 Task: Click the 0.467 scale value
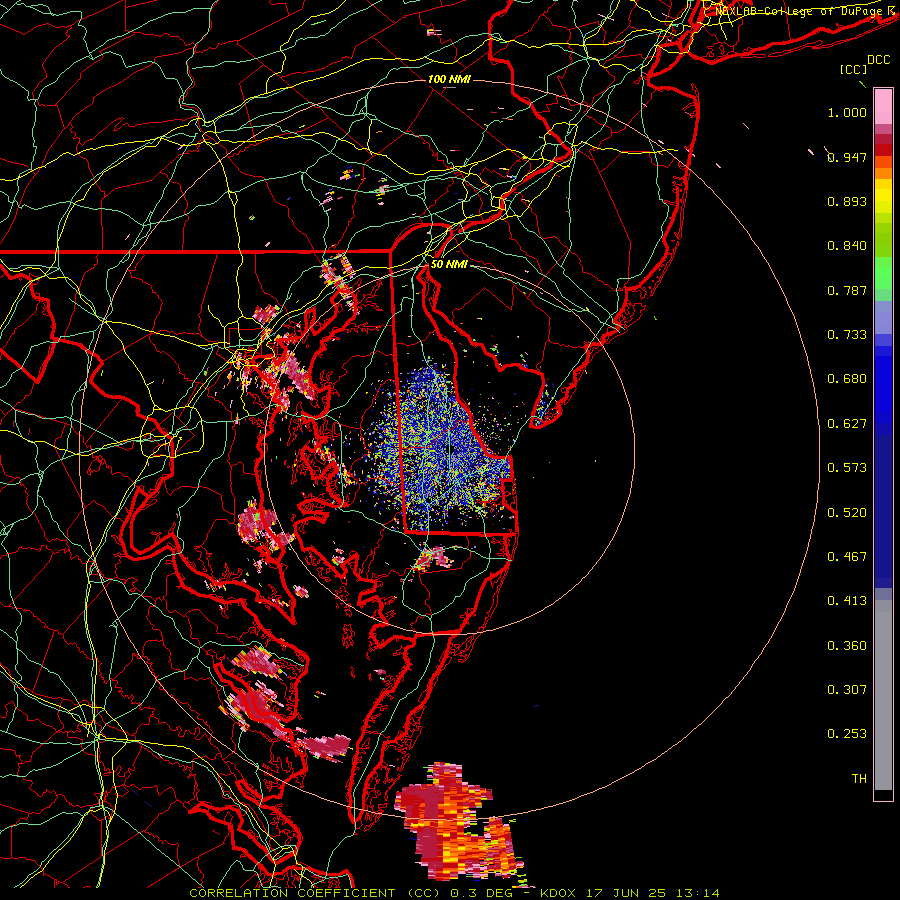click(847, 557)
